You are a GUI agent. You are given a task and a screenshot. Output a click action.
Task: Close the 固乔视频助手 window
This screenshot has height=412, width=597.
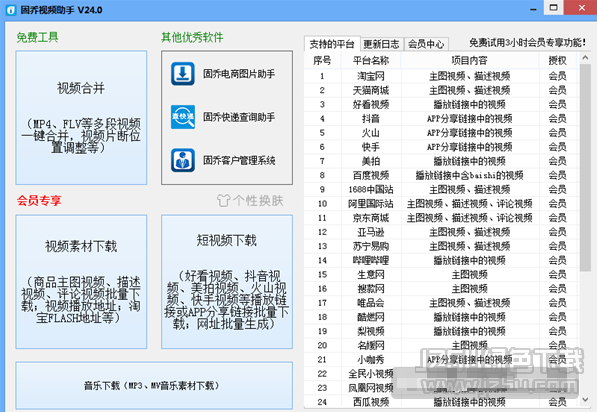click(581, 8)
